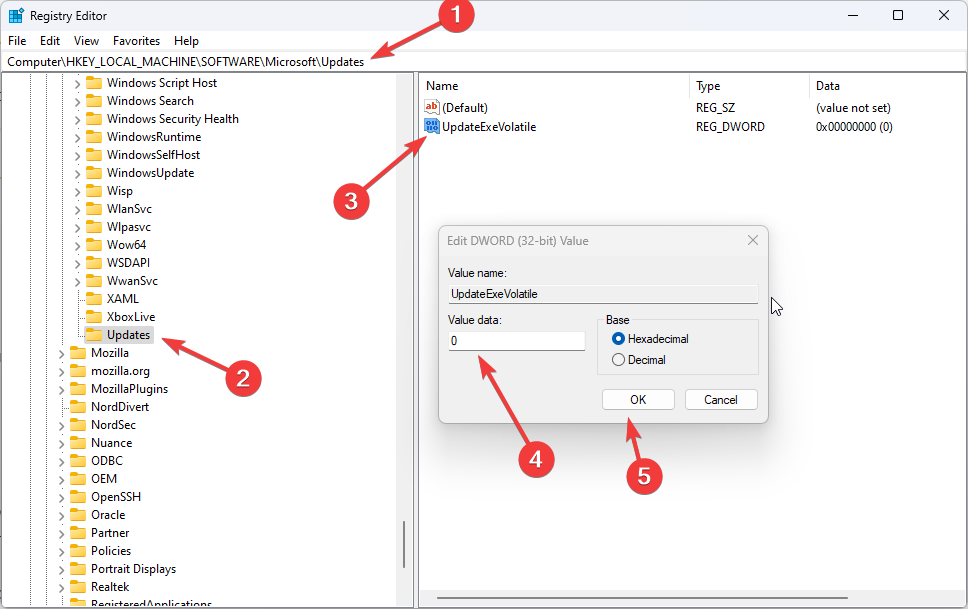Open the Edit menu
This screenshot has width=968, height=609.
(x=50, y=41)
